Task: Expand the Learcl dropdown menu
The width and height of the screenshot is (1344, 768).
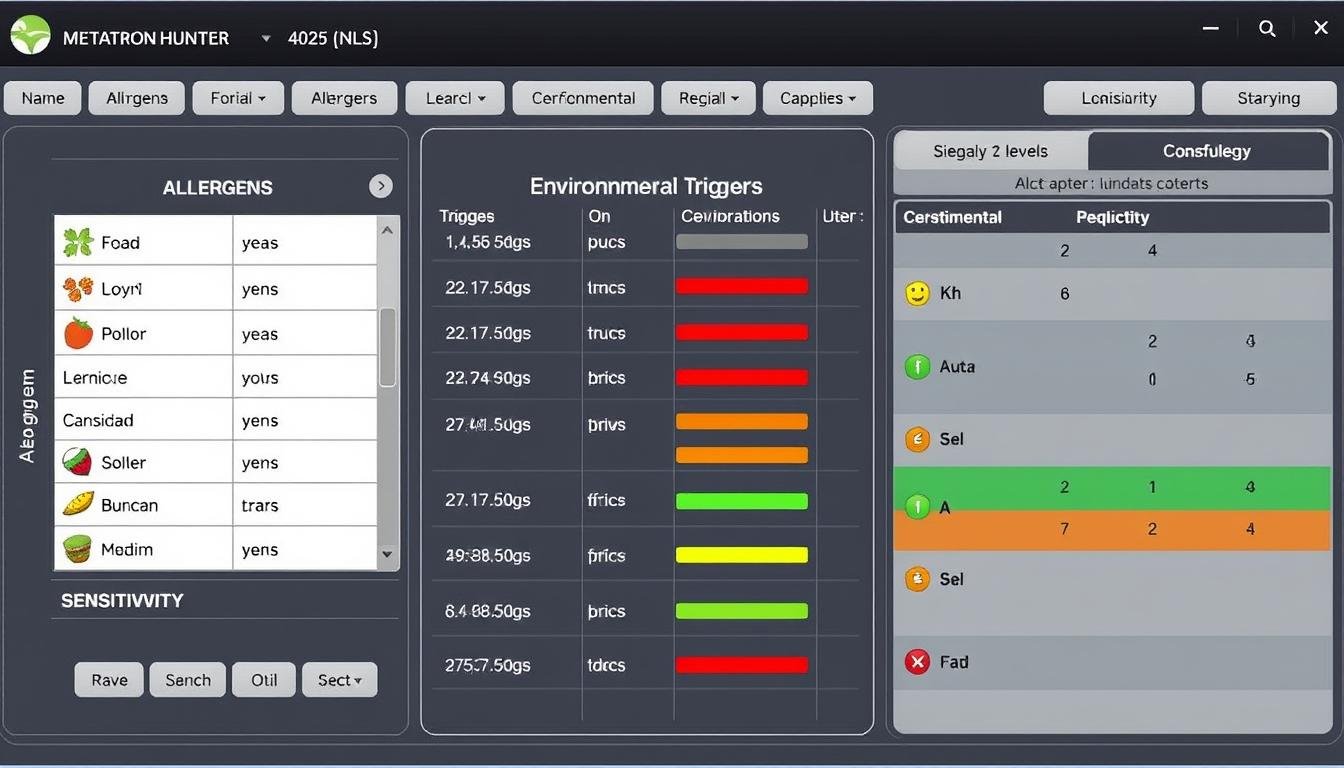Action: [456, 98]
